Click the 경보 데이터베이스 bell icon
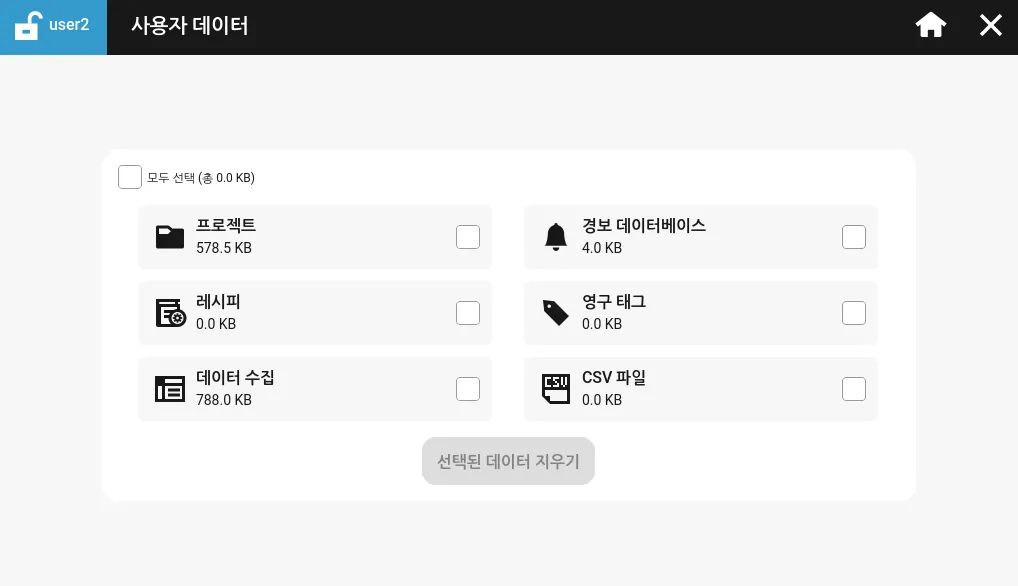The image size is (1018, 586). pyautogui.click(x=556, y=237)
